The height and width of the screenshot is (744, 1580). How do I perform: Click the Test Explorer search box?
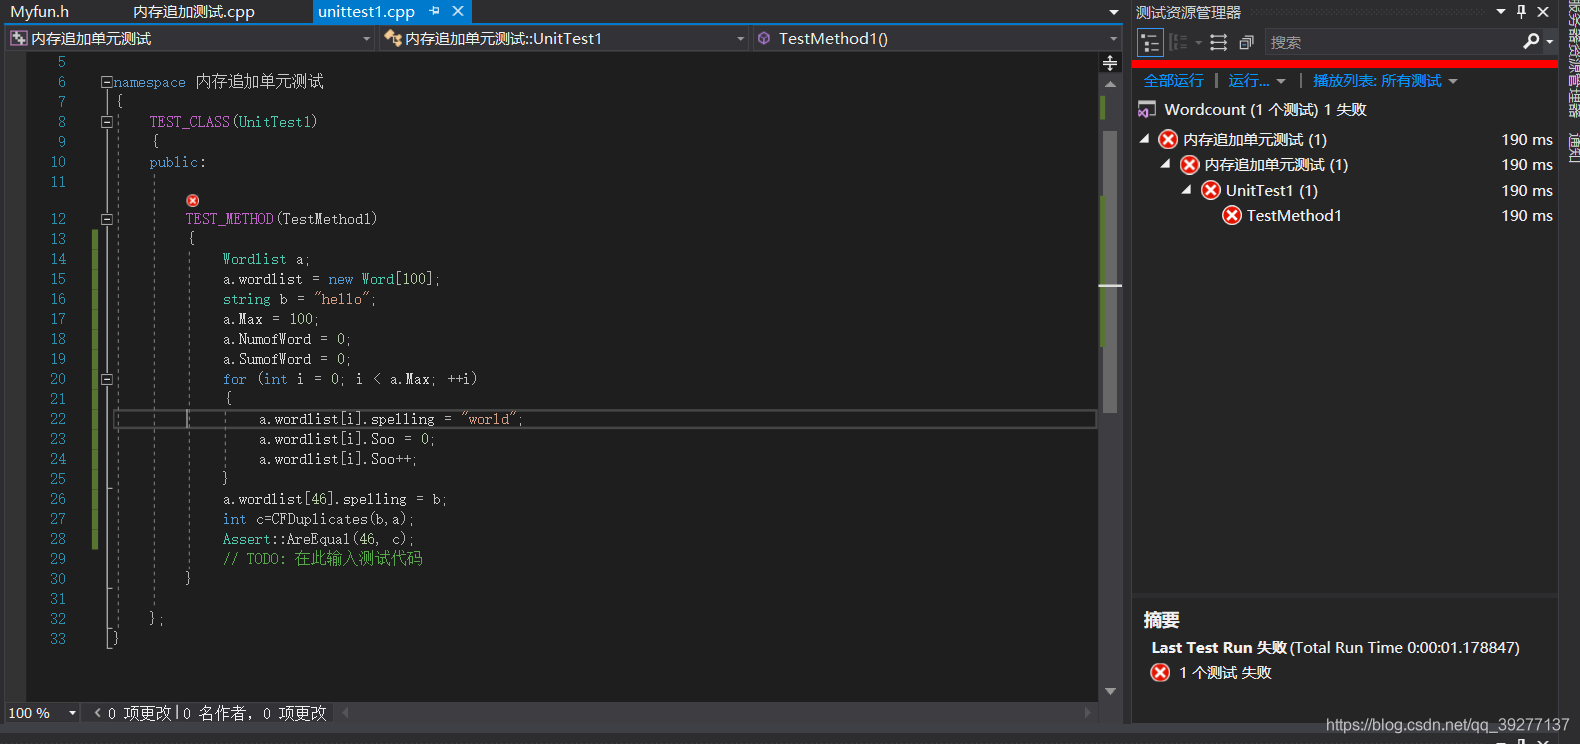click(x=1393, y=42)
